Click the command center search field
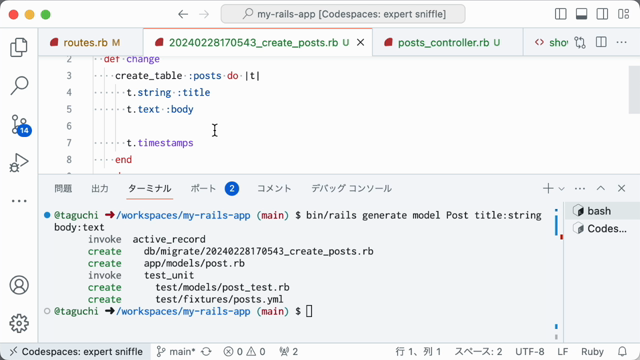 coord(343,14)
